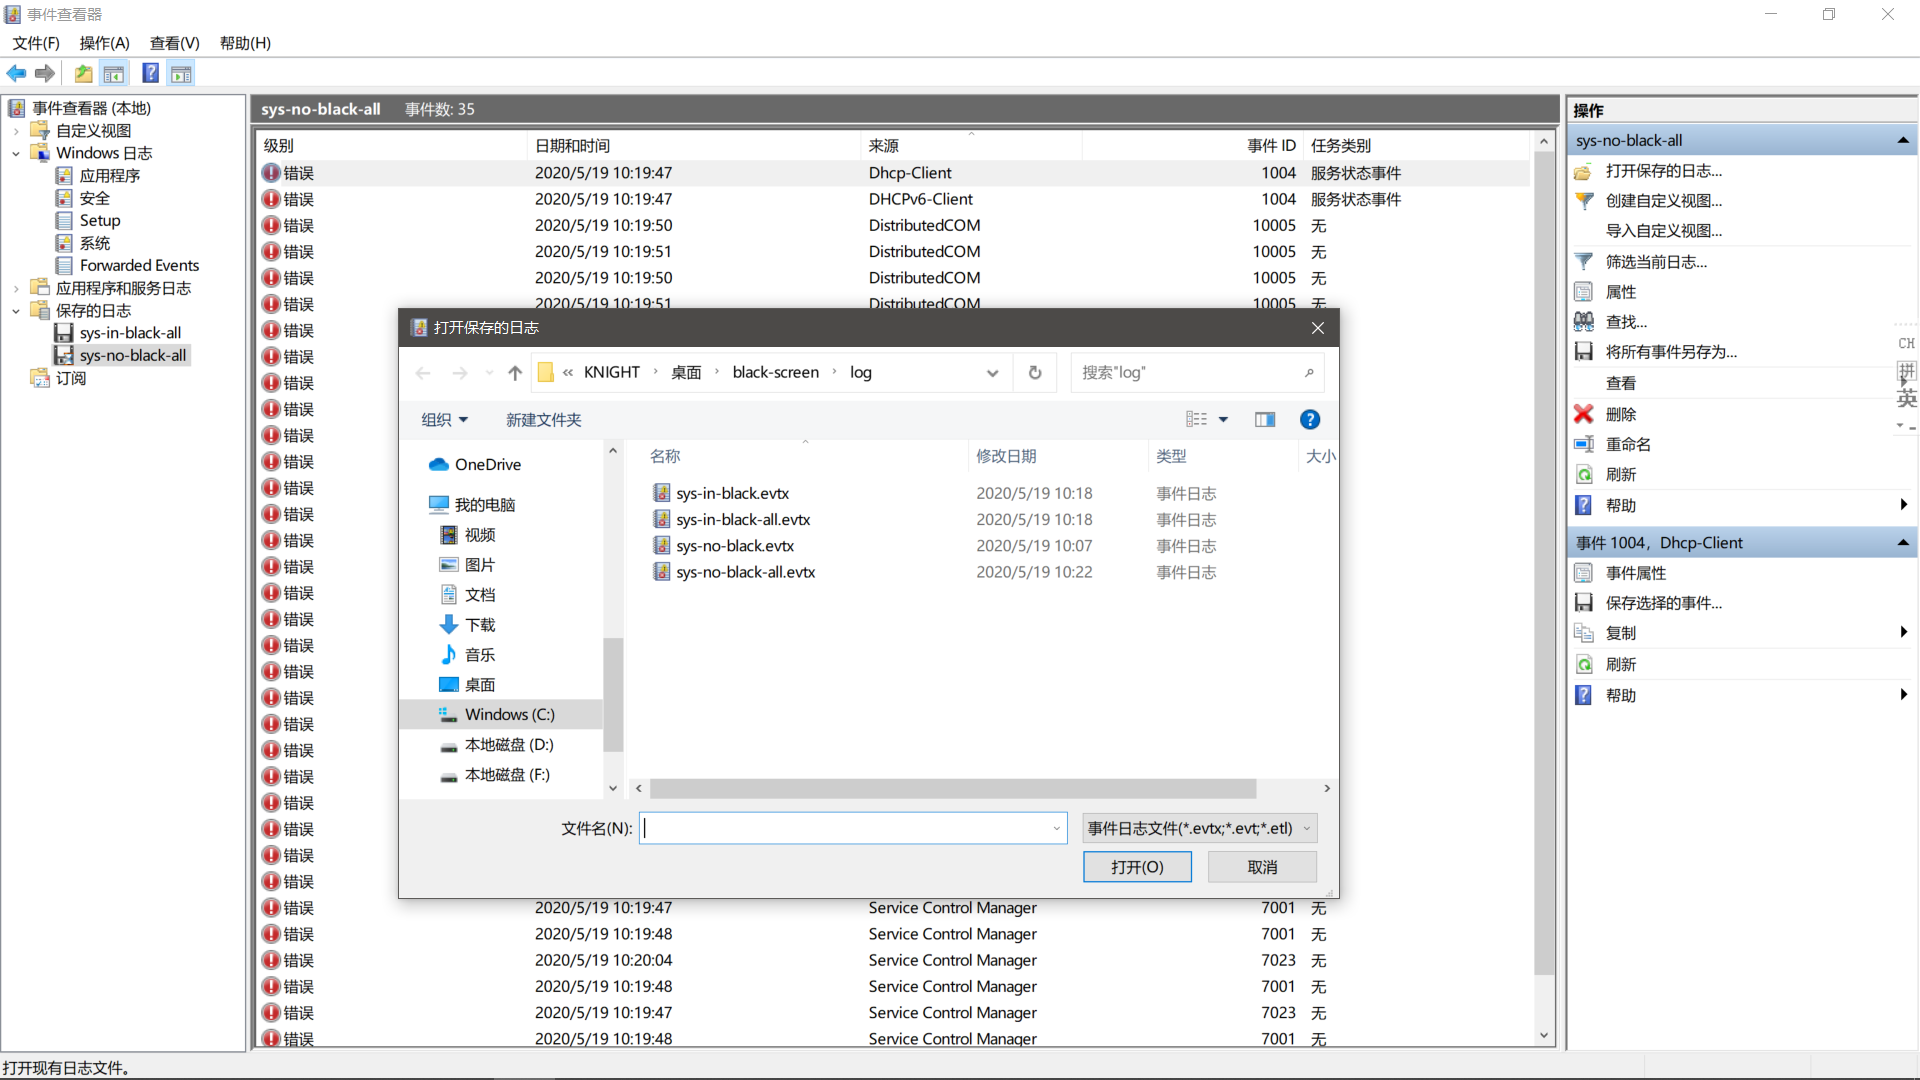1920x1080 pixels.
Task: Toggle the console tree visibility in the toolbar
Action: pos(114,73)
